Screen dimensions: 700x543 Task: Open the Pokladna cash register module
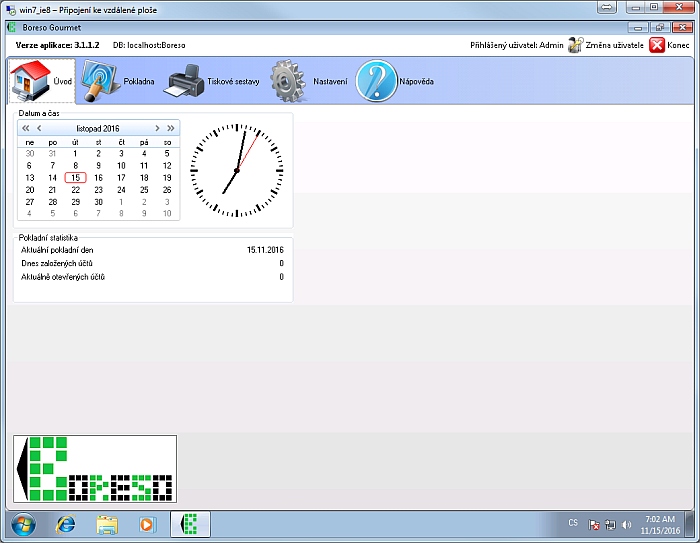pyautogui.click(x=118, y=81)
